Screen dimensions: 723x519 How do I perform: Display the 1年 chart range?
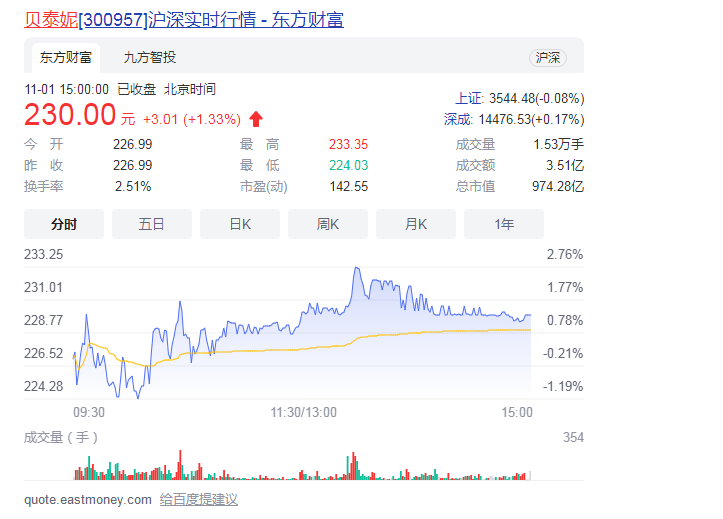coord(504,224)
